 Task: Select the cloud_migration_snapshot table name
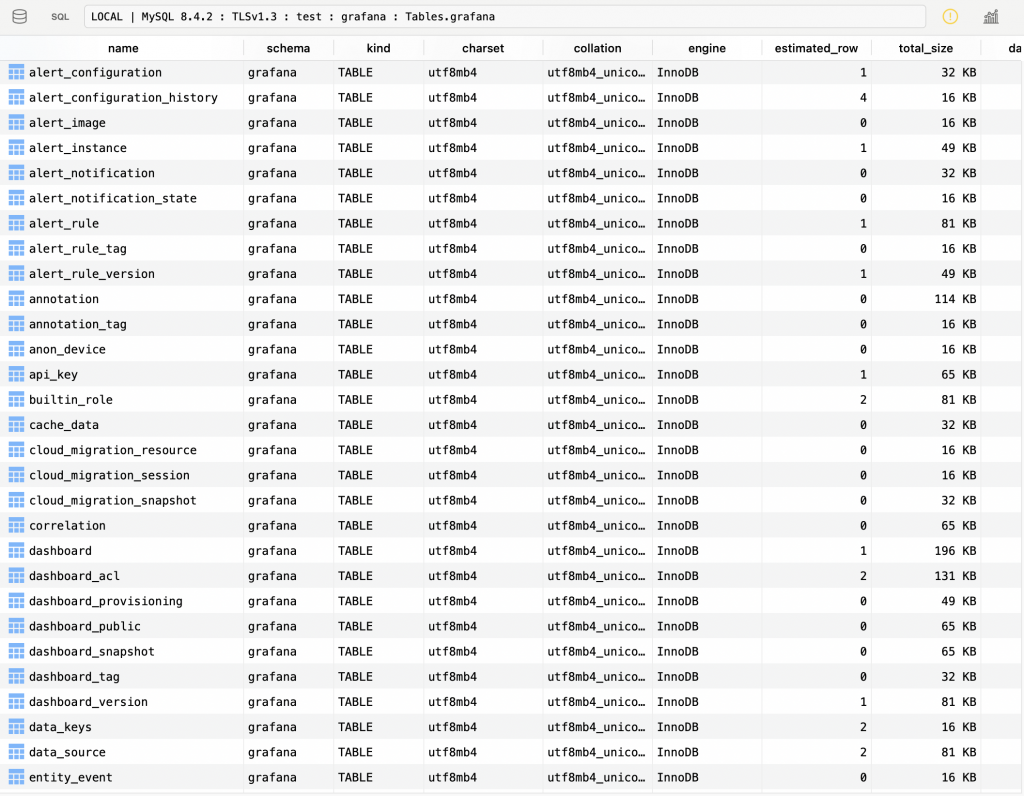[113, 501]
